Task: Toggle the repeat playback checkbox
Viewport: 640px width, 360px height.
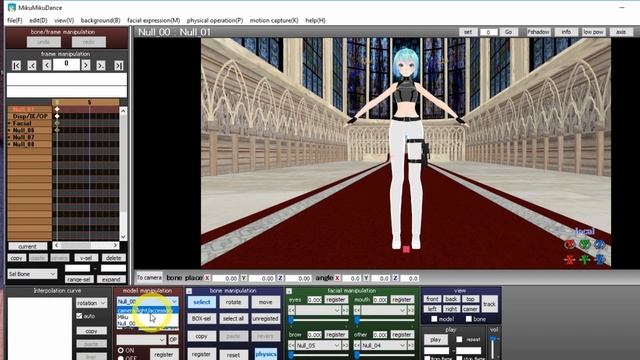Action: click(x=459, y=339)
